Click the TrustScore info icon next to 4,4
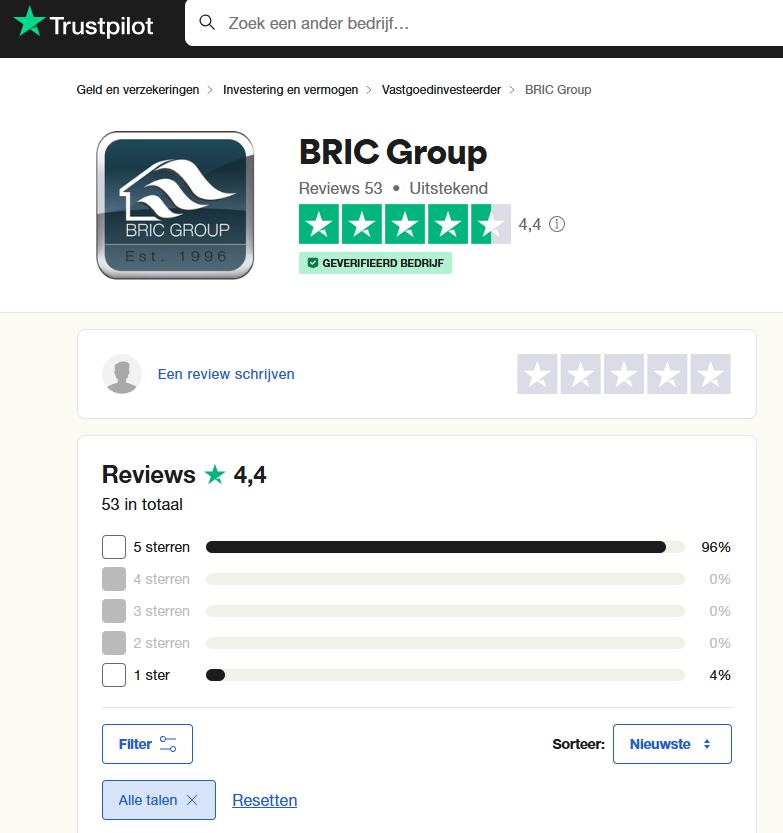 (557, 224)
